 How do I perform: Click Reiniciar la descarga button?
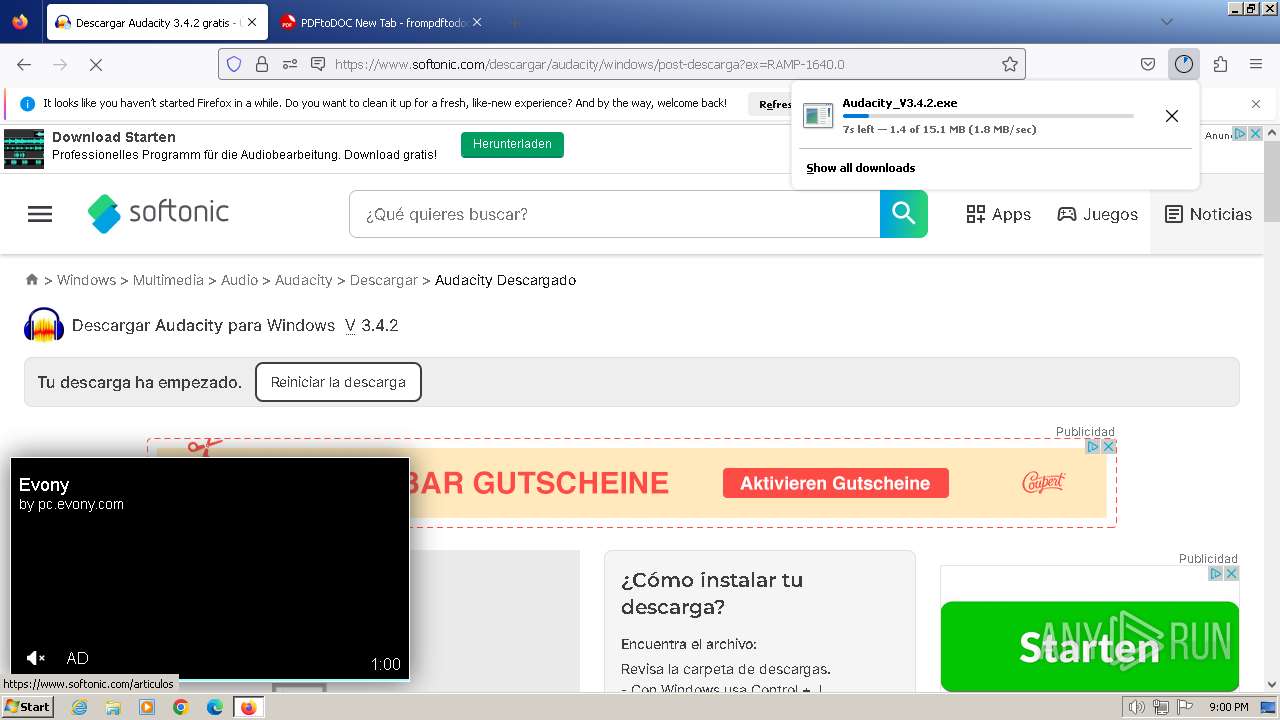tap(338, 382)
